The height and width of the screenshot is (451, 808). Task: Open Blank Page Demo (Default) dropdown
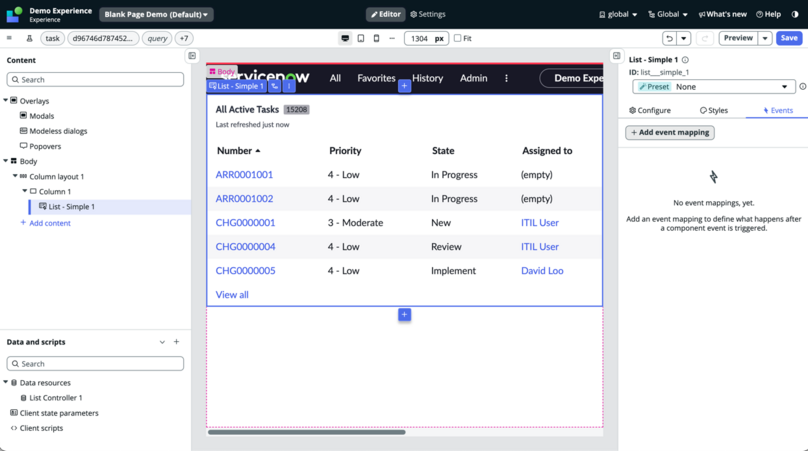coord(156,14)
